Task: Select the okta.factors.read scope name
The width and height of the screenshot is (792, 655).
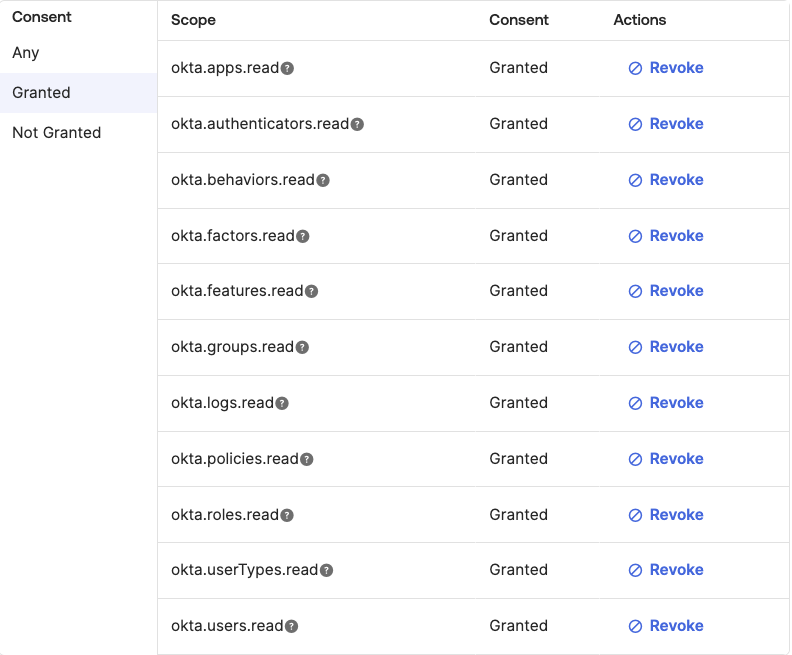Action: point(233,236)
